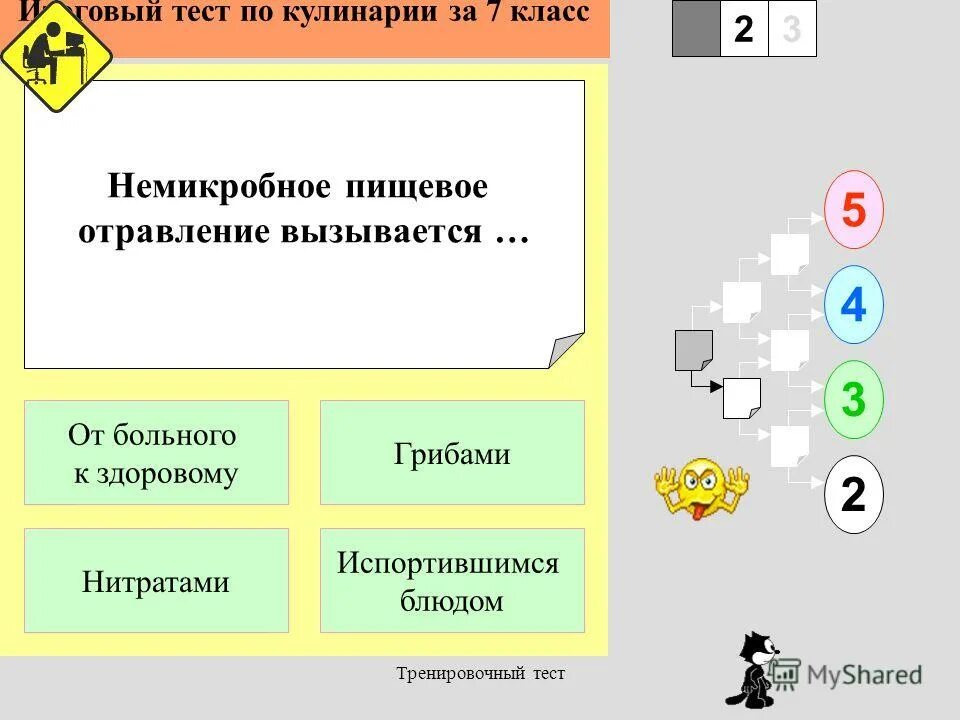Select the answer 'Грибами'
Viewport: 960px width, 720px height.
(x=451, y=454)
